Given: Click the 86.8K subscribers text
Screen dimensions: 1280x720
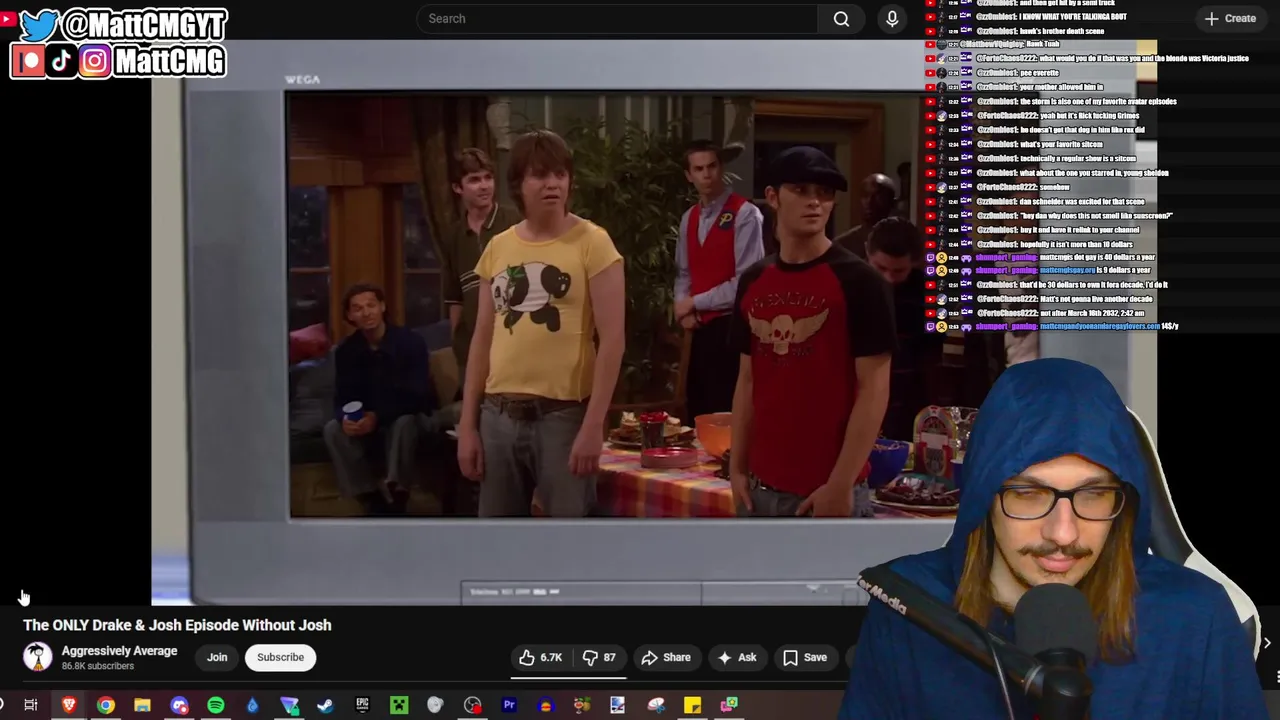Looking at the screenshot, I should [97, 666].
